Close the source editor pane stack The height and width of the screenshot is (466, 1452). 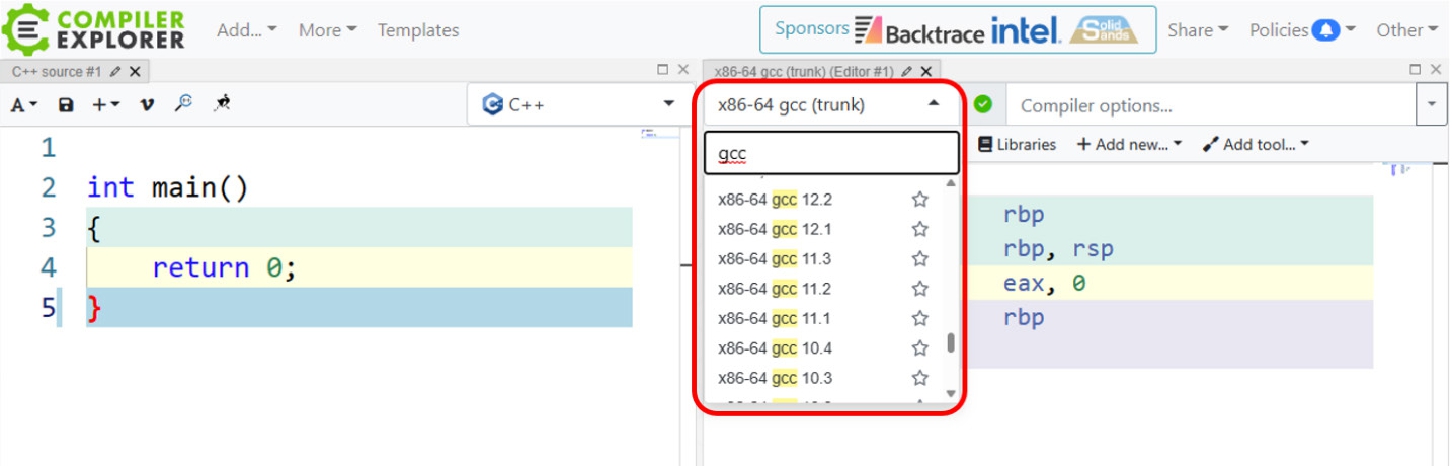pos(683,70)
